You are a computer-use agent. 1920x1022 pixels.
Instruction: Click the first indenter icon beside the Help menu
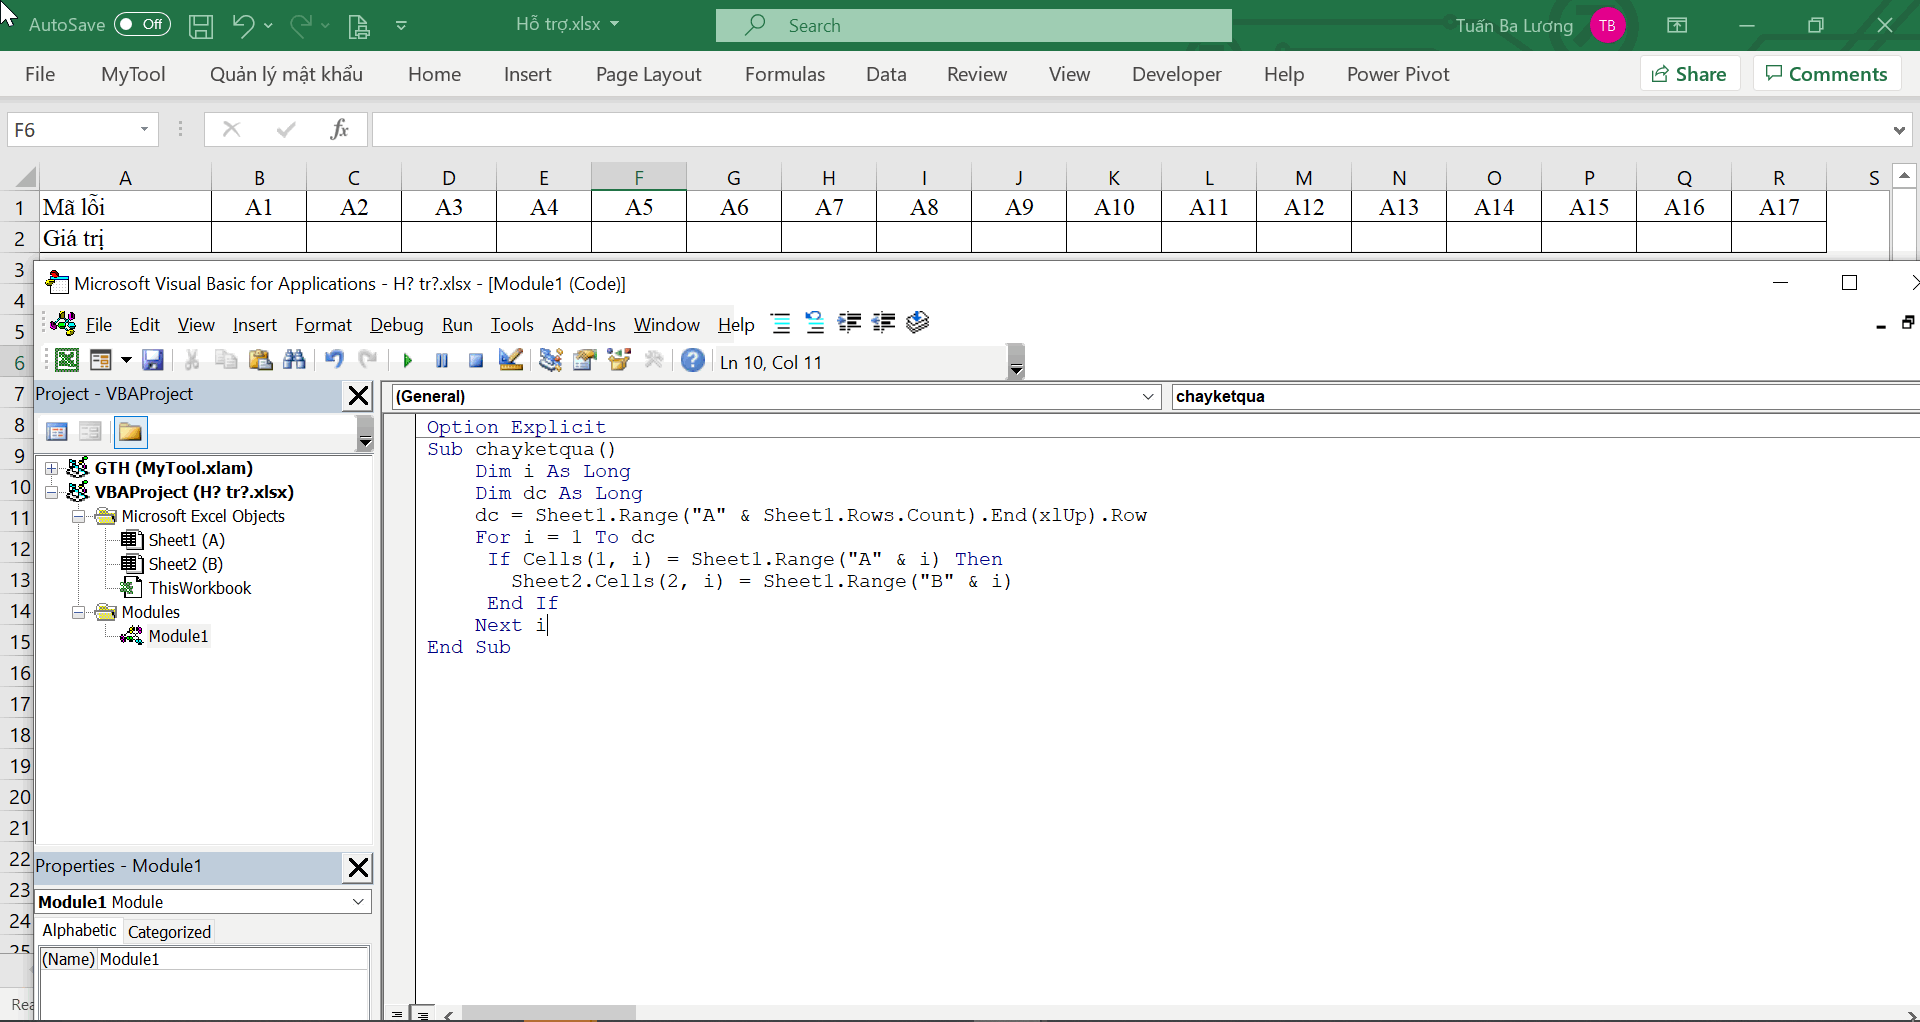781,323
